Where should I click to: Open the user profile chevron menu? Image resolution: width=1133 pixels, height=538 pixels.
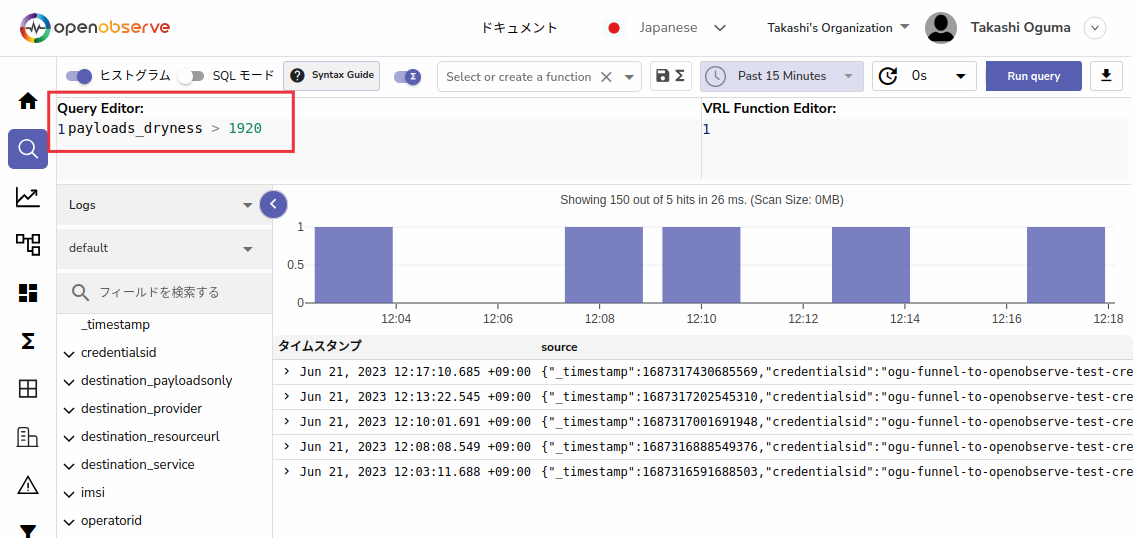(1095, 28)
